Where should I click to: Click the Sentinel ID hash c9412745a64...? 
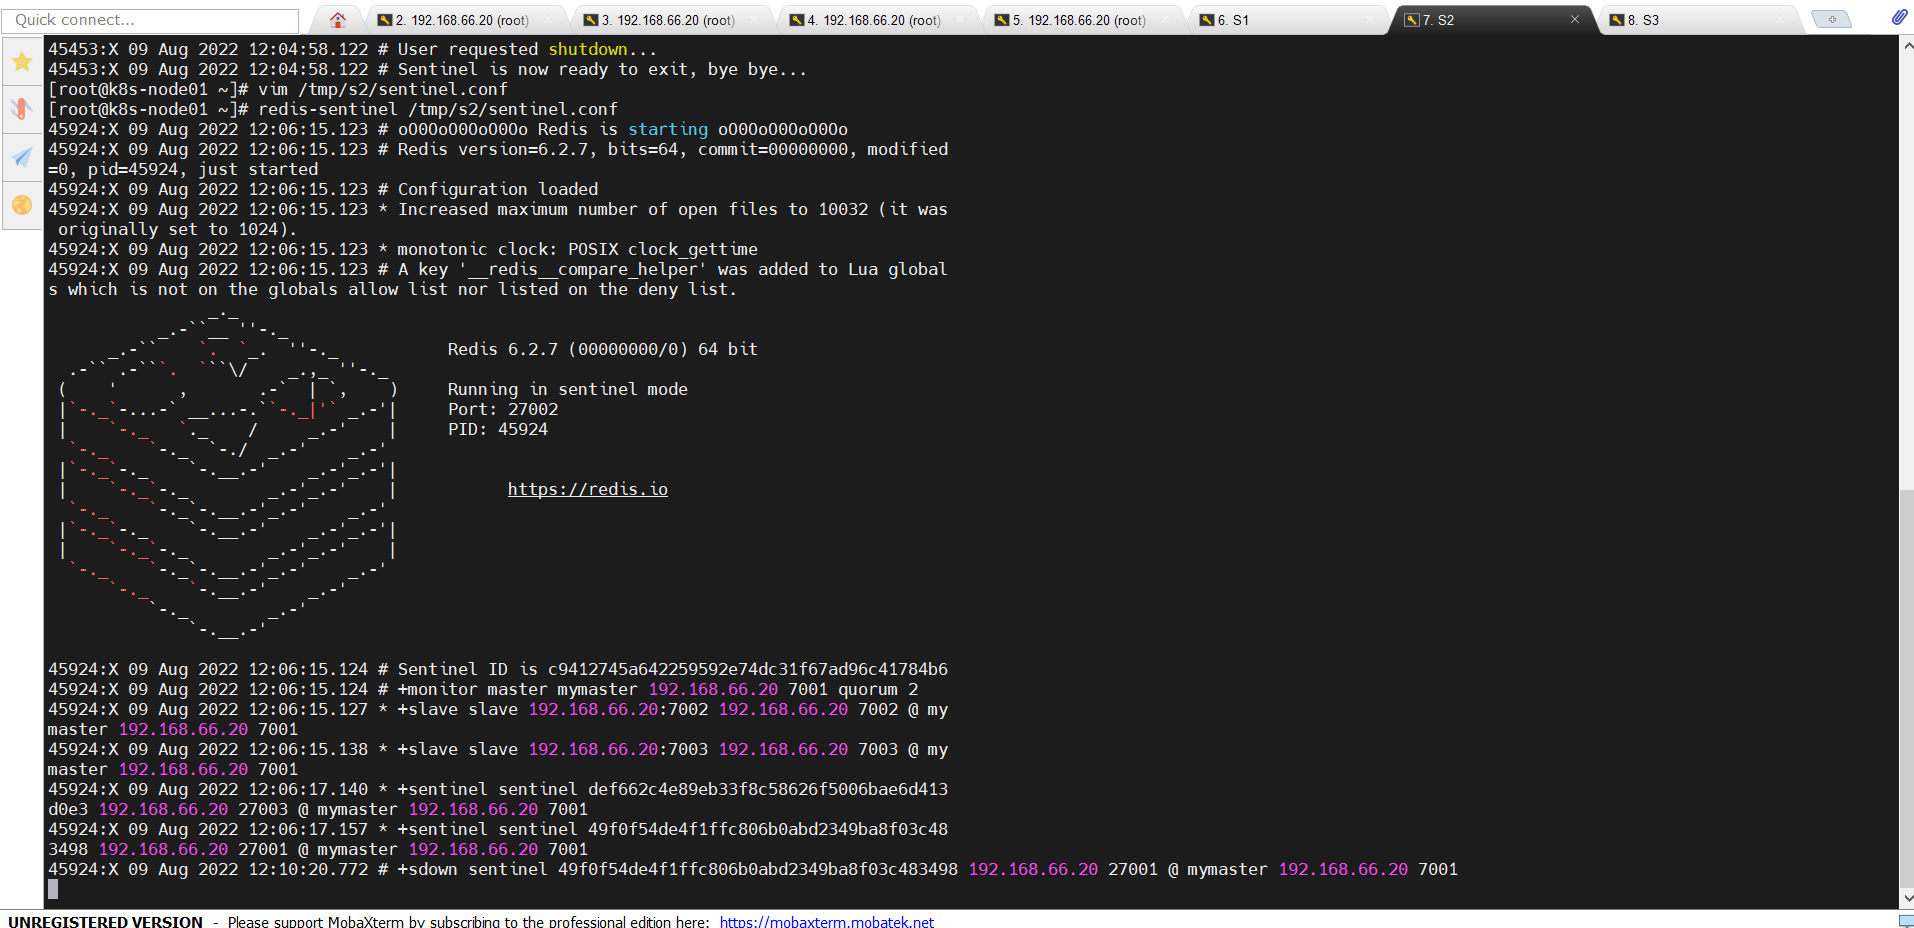coord(748,669)
